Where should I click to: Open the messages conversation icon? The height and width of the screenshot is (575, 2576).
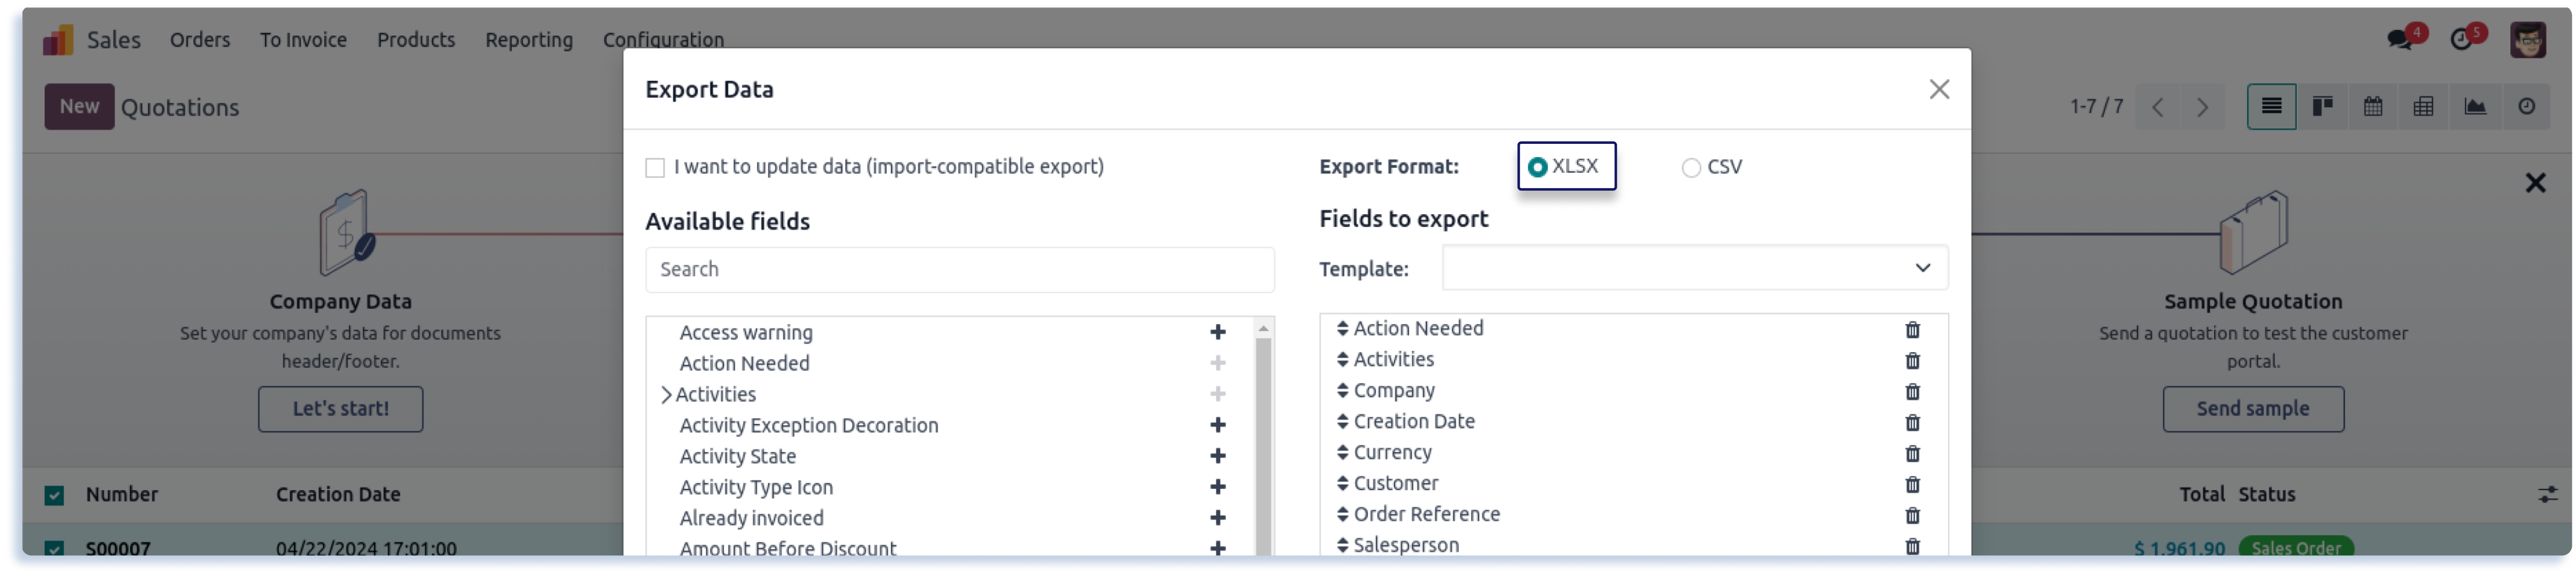[2400, 40]
